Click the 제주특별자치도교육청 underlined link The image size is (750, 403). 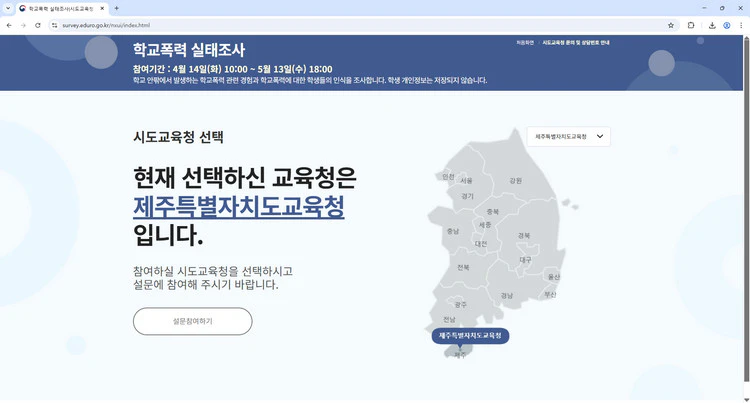238,207
